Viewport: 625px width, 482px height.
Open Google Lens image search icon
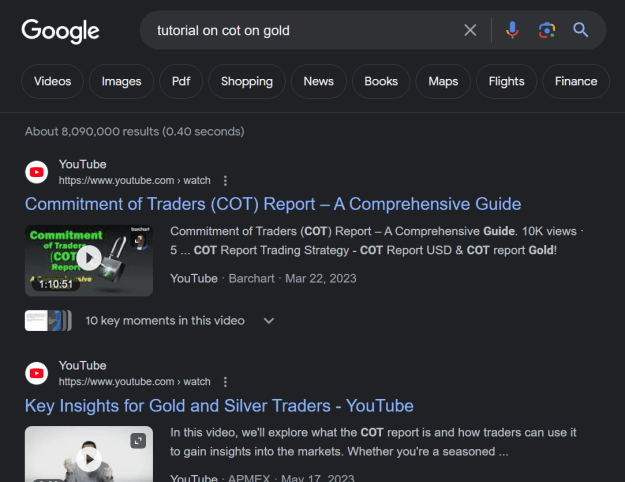point(546,30)
